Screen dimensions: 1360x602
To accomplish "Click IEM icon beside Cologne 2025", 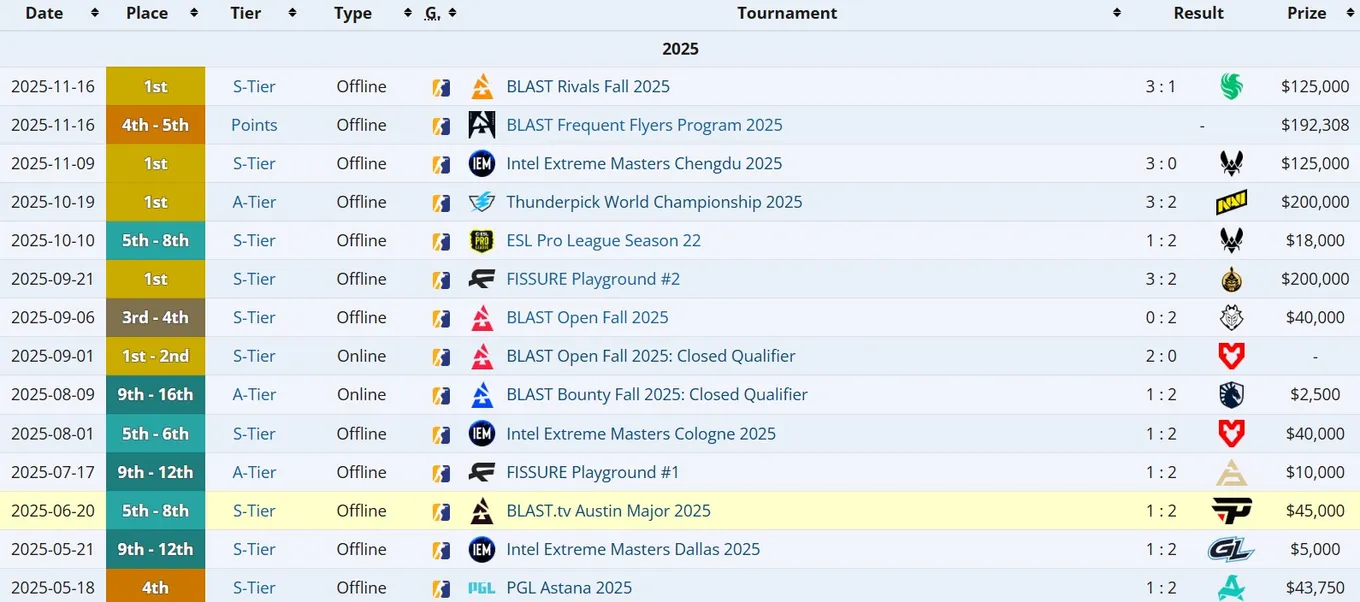I will click(482, 433).
